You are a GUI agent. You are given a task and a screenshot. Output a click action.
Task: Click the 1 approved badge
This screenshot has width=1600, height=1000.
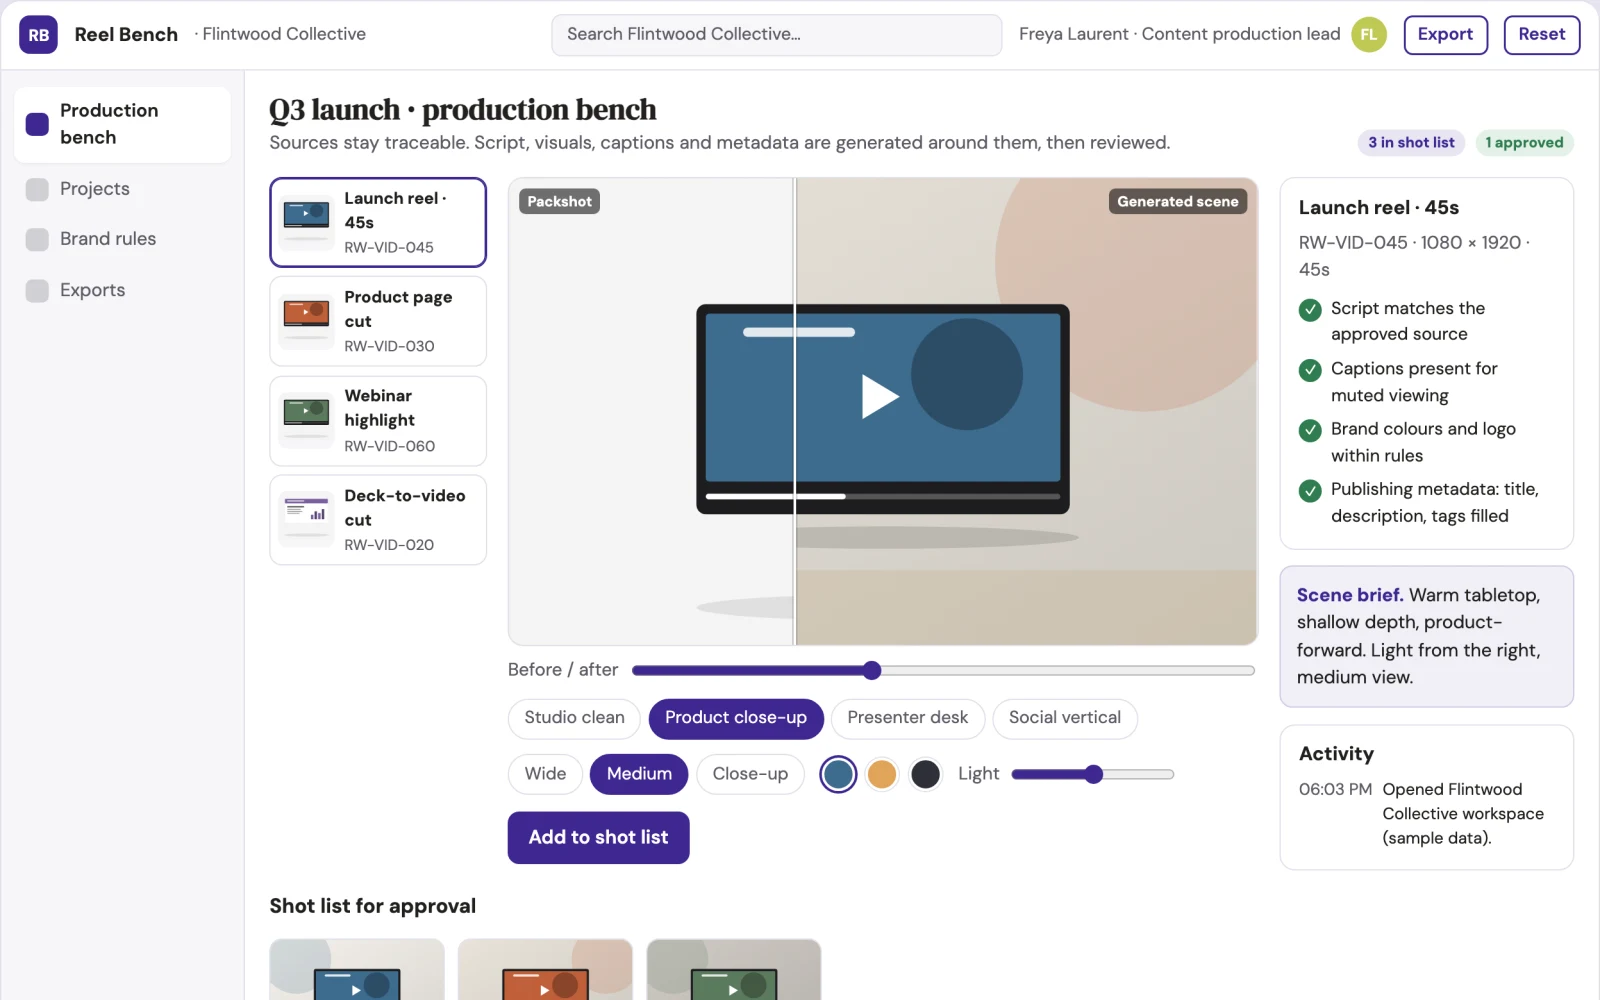(1524, 143)
